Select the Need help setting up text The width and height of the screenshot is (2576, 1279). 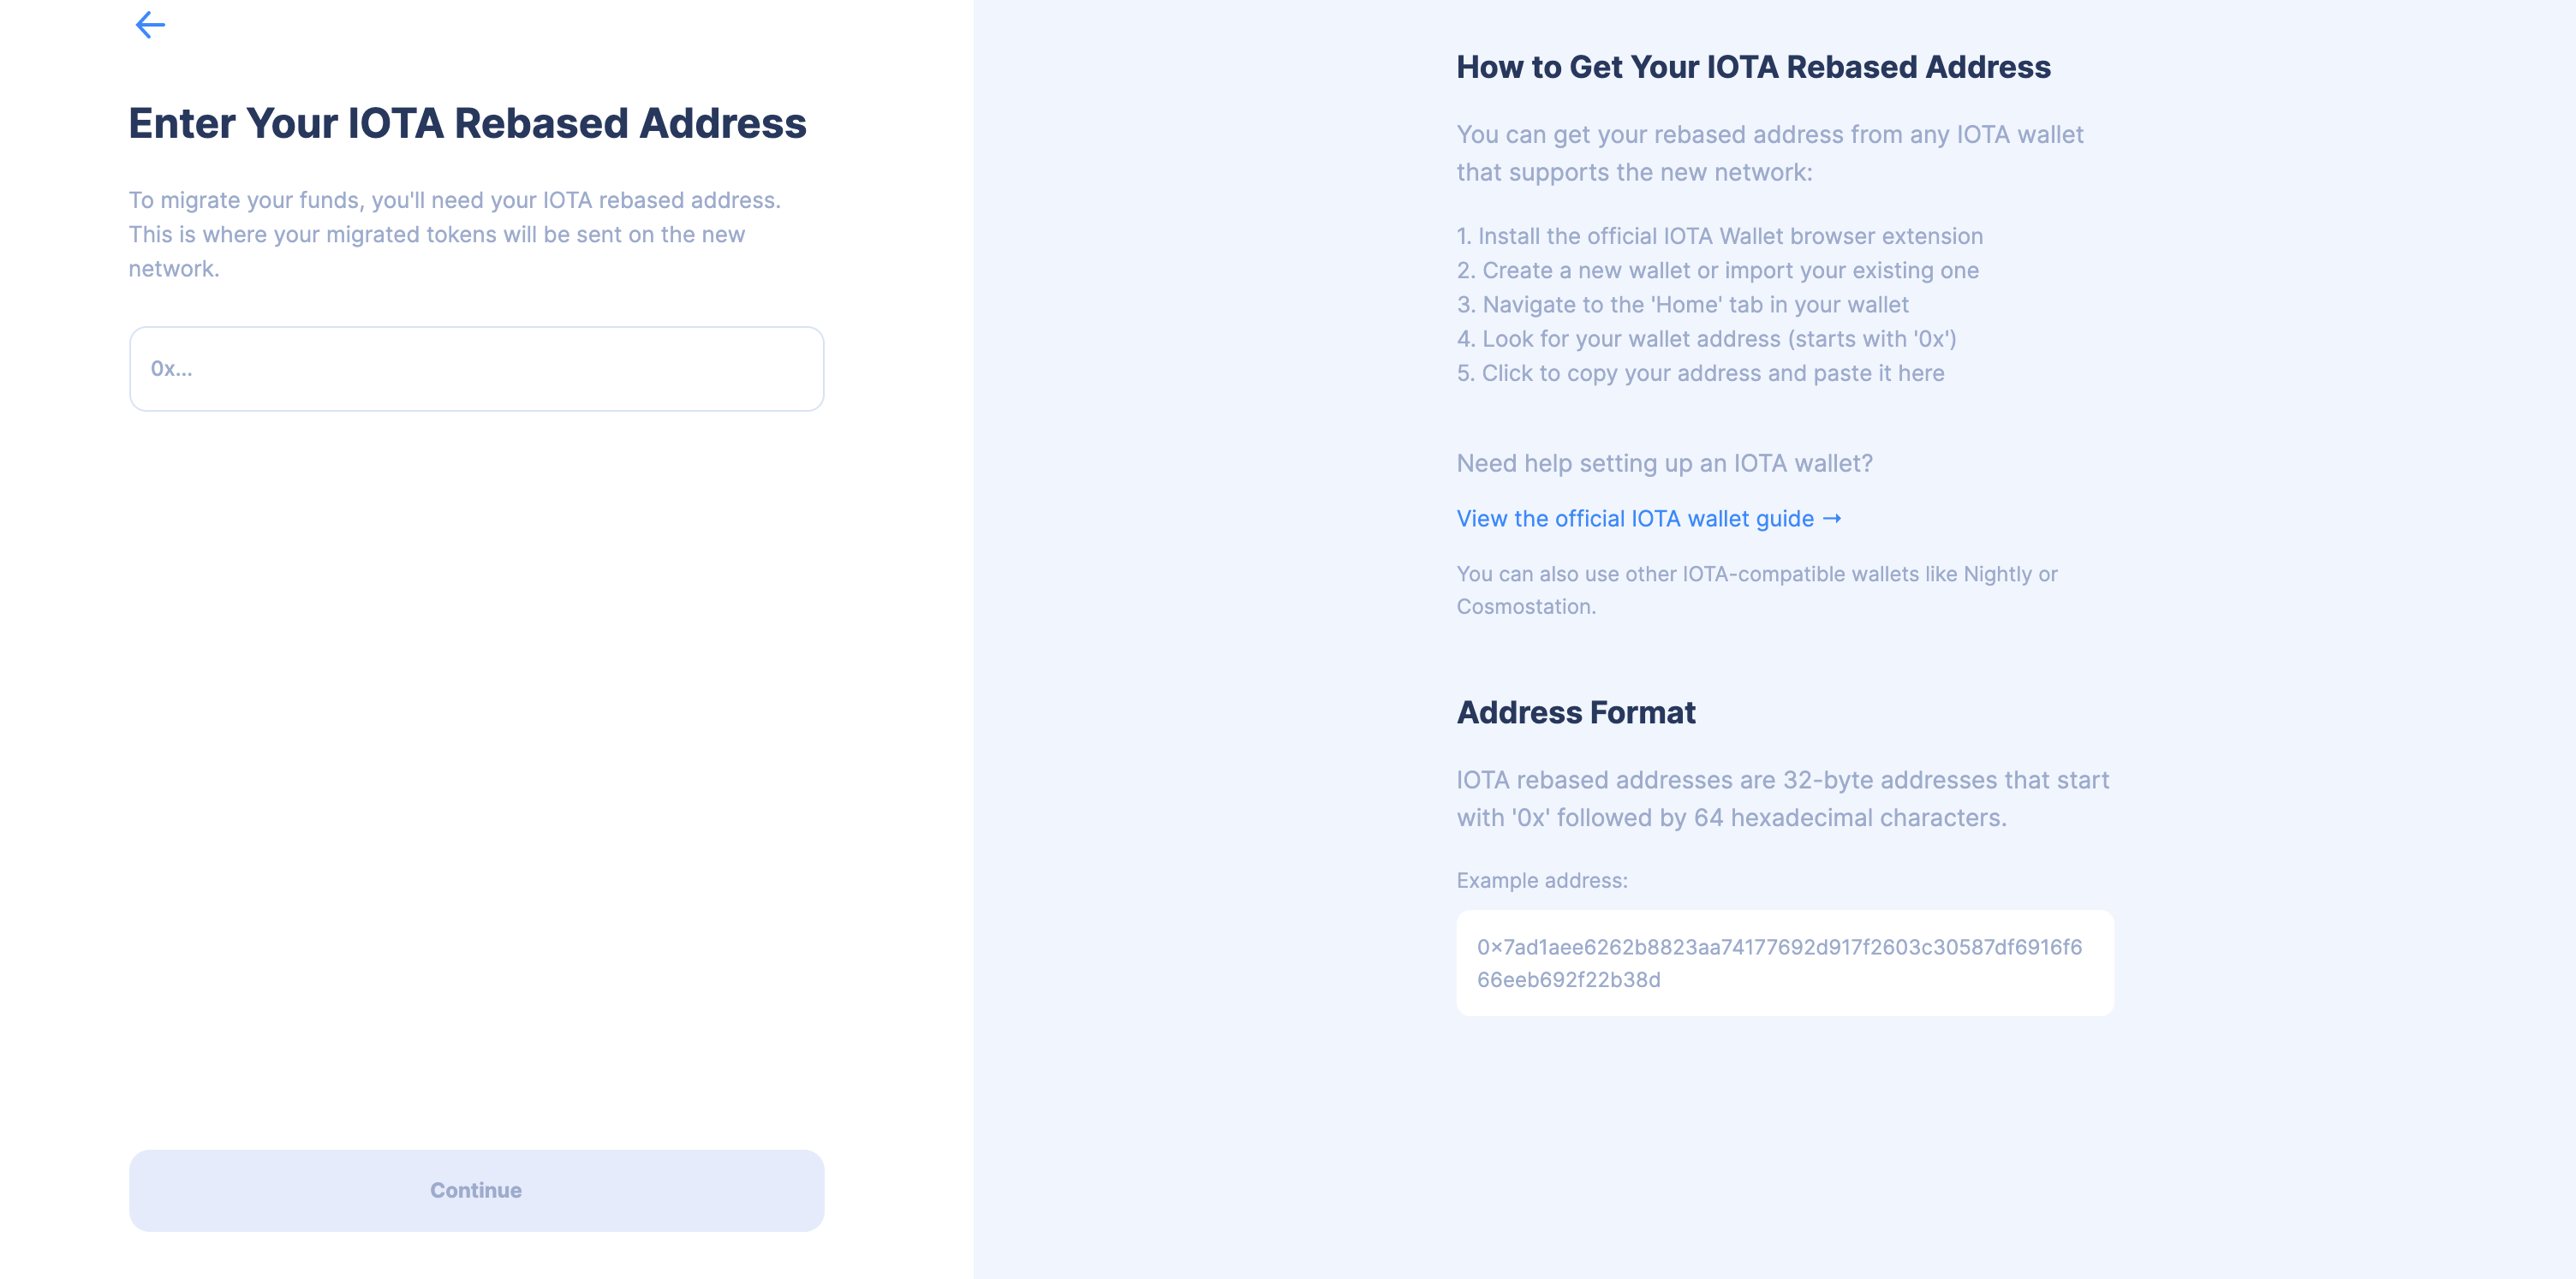[1664, 463]
